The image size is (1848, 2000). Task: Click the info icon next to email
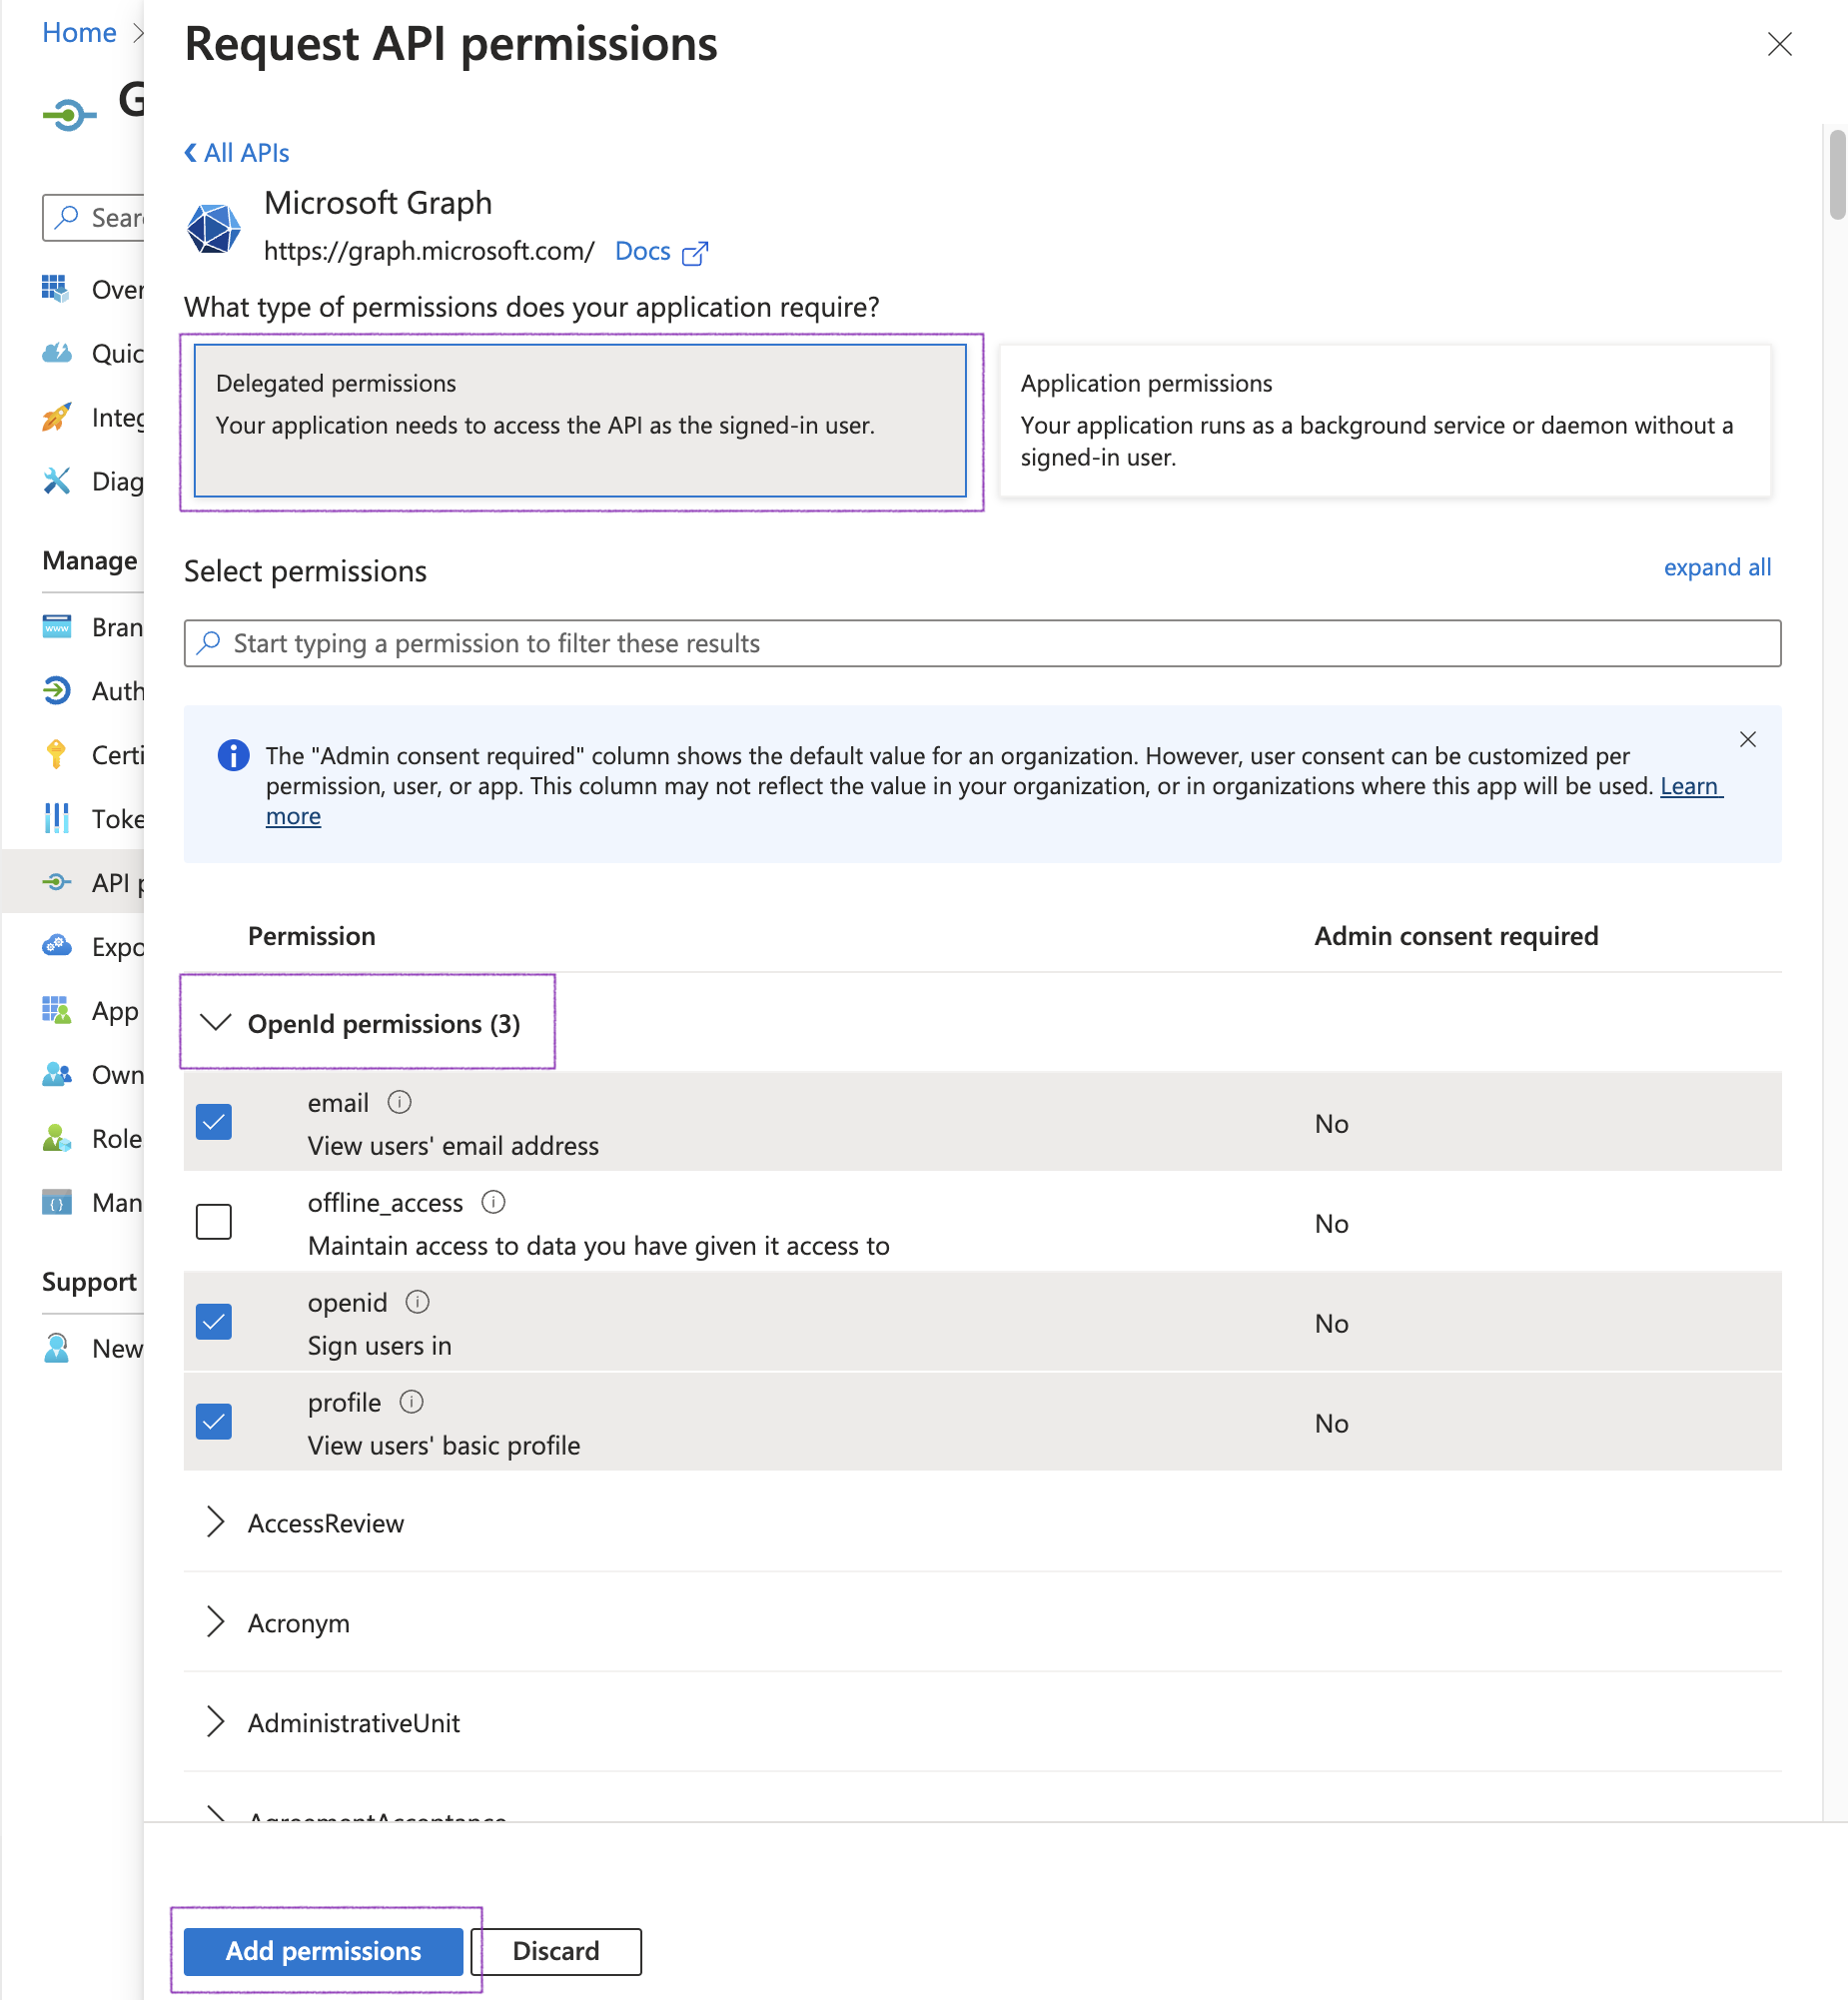399,1102
